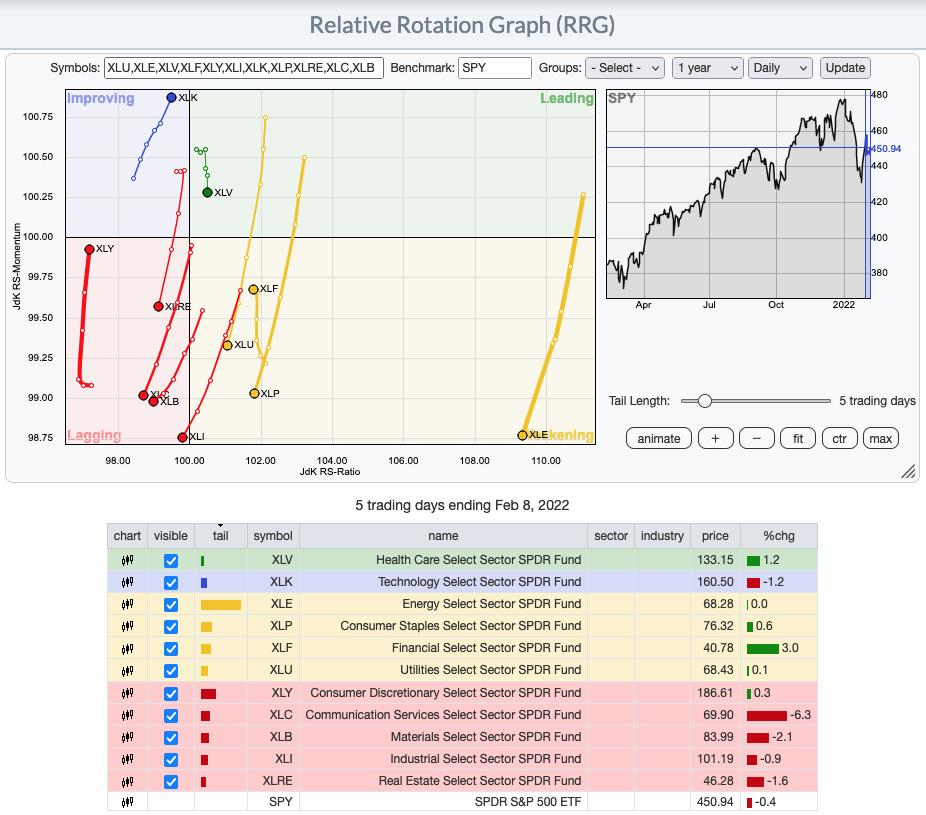
Task: Click the XLE yellow endpoint marker
Action: (x=522, y=435)
